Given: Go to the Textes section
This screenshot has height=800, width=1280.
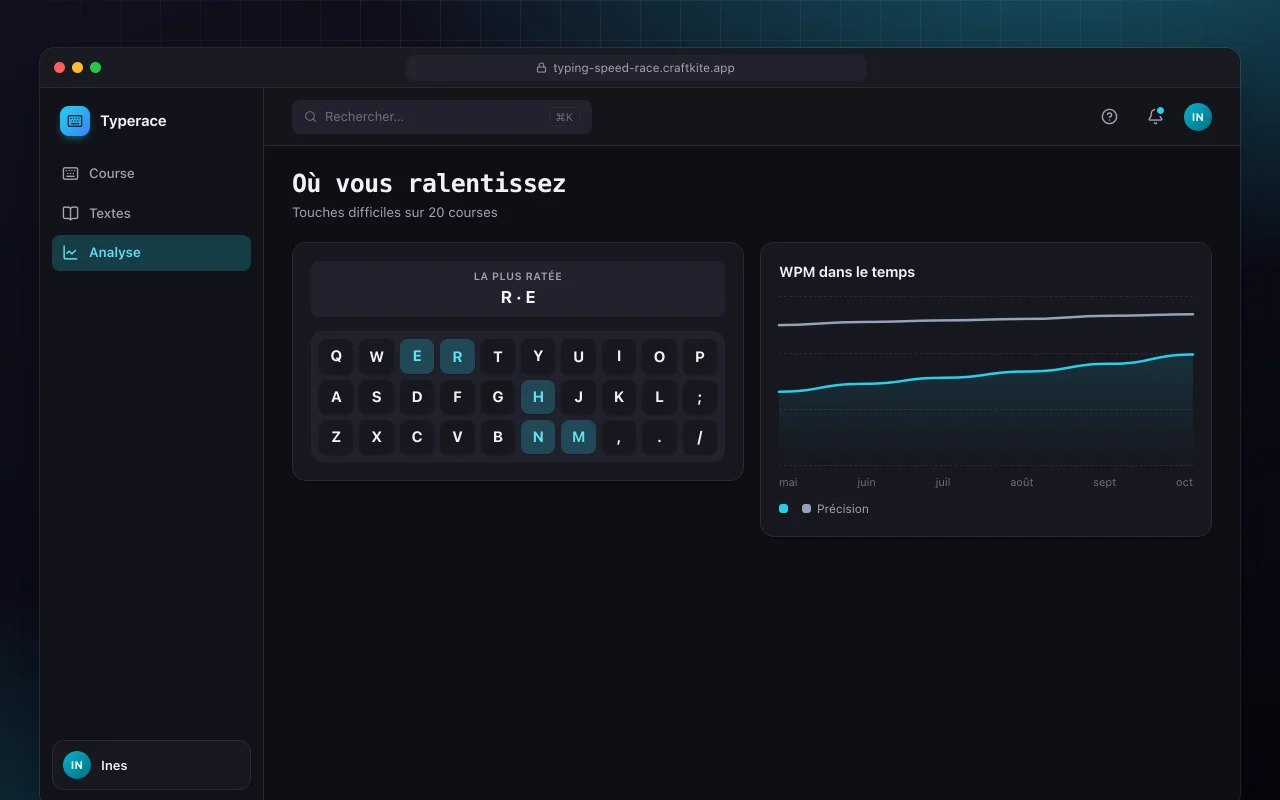Looking at the screenshot, I should 151,213.
